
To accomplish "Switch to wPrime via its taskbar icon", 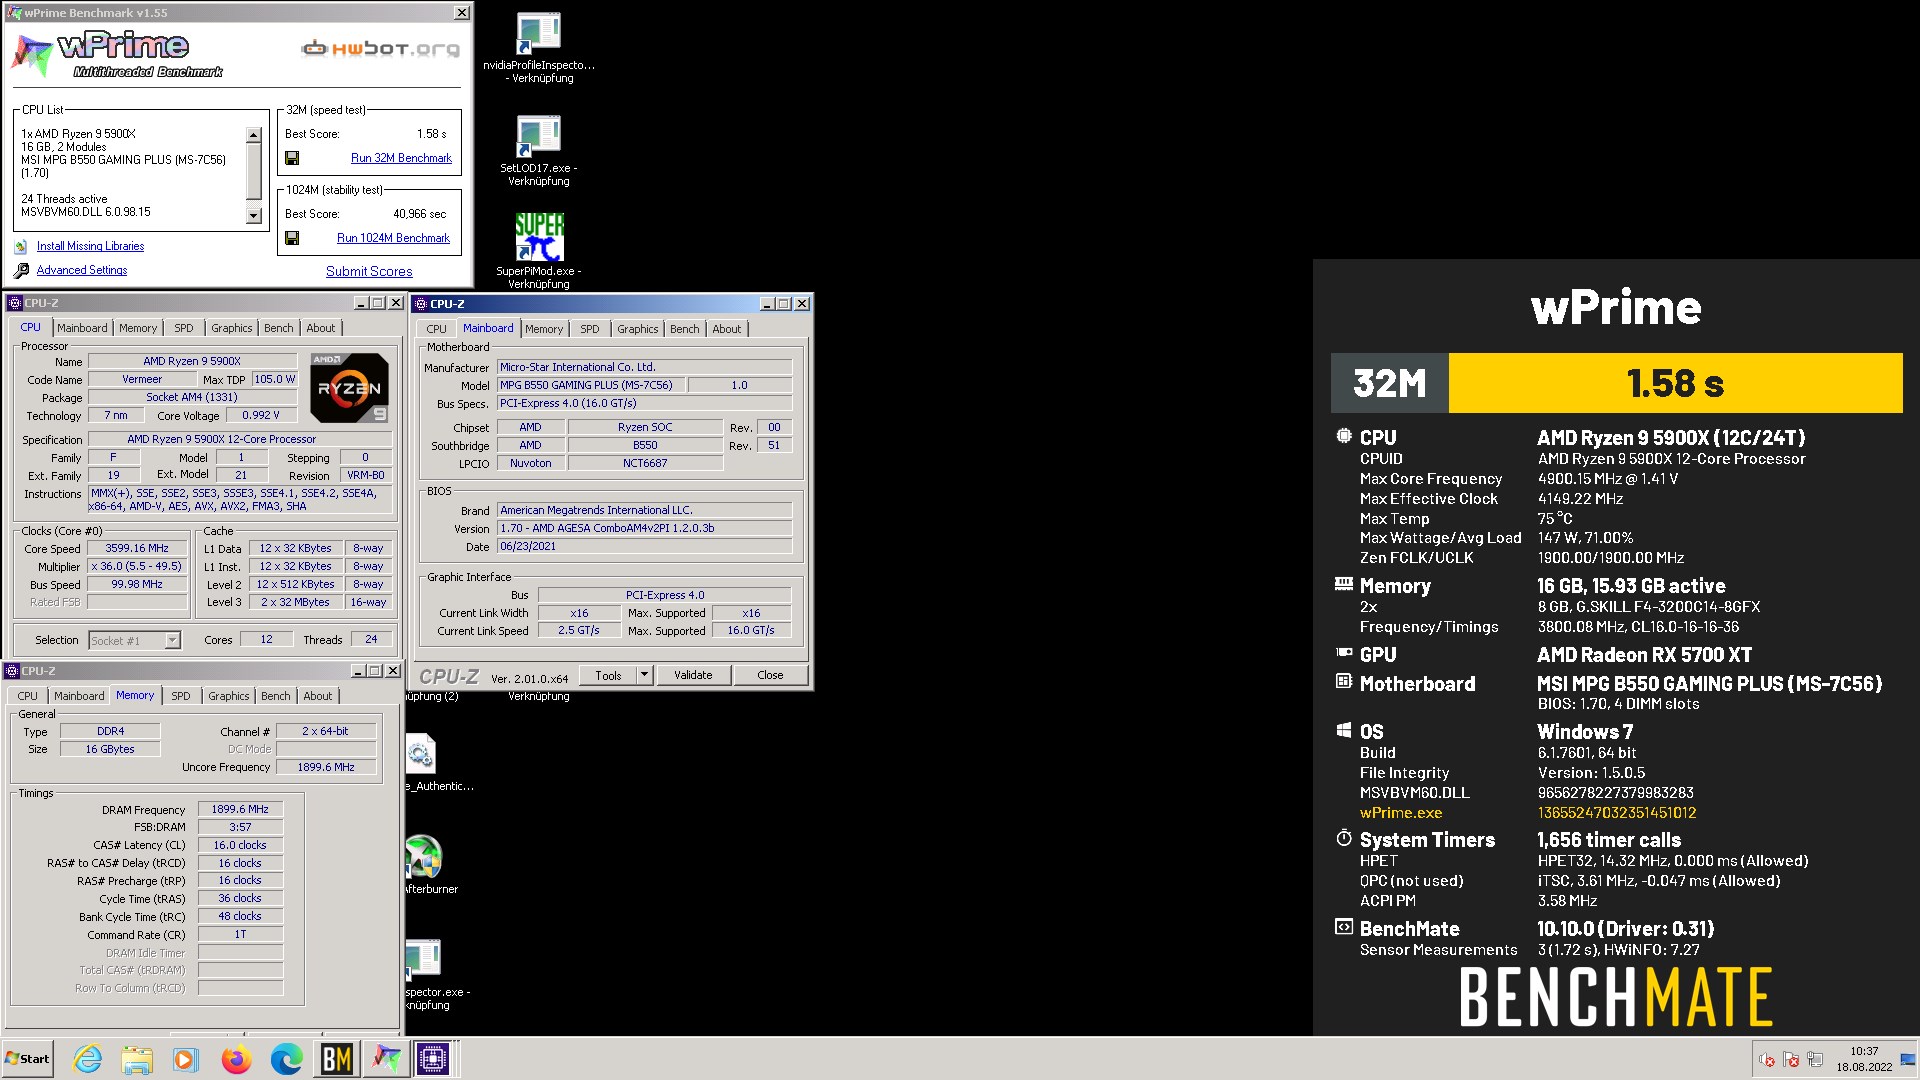I will coord(386,1059).
